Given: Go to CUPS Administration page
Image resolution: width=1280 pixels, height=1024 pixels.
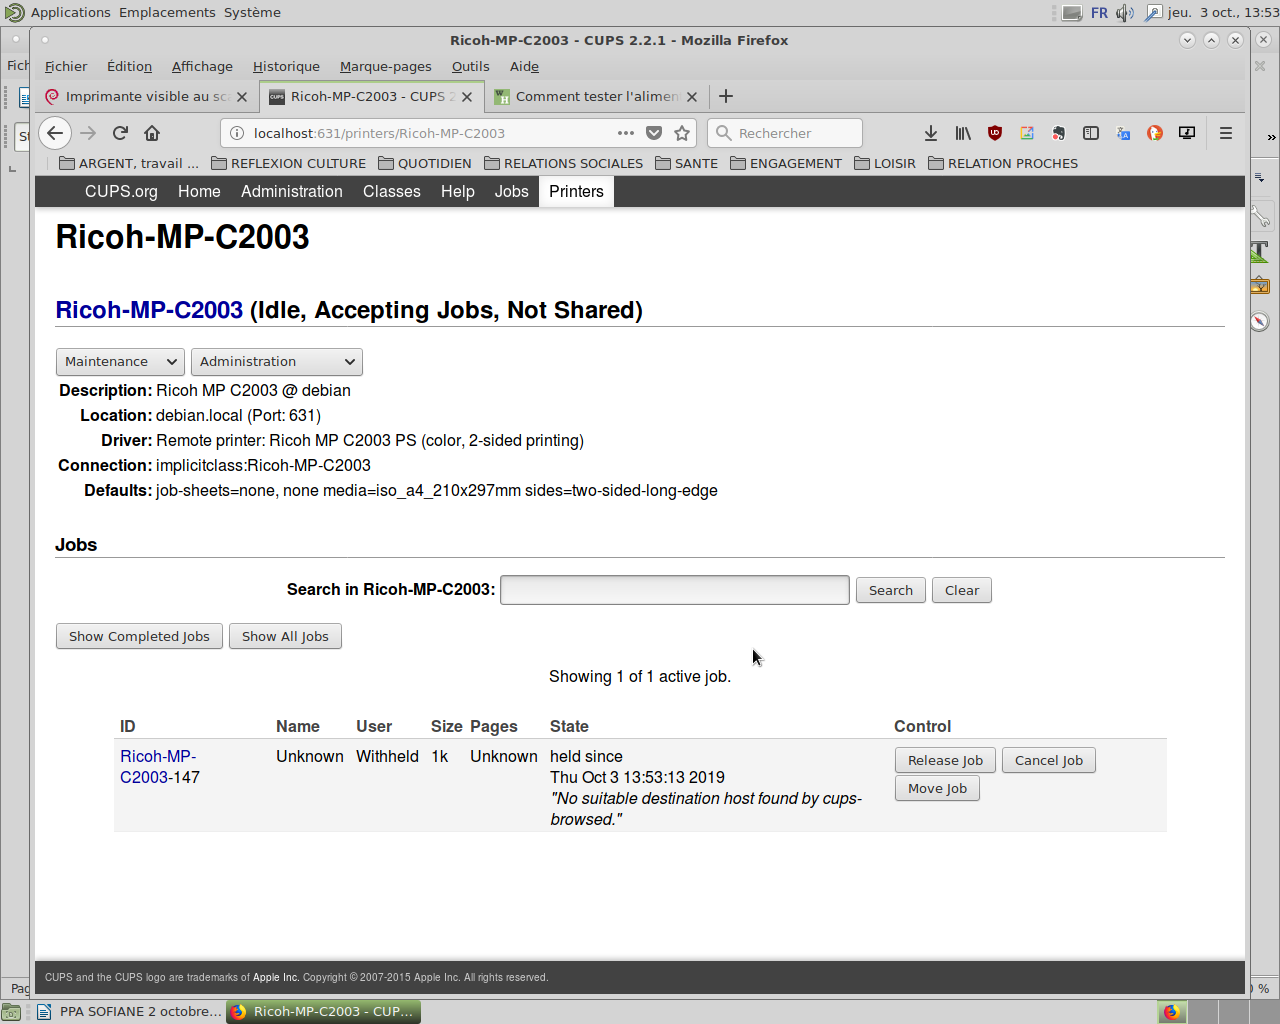Looking at the screenshot, I should pyautogui.click(x=292, y=192).
